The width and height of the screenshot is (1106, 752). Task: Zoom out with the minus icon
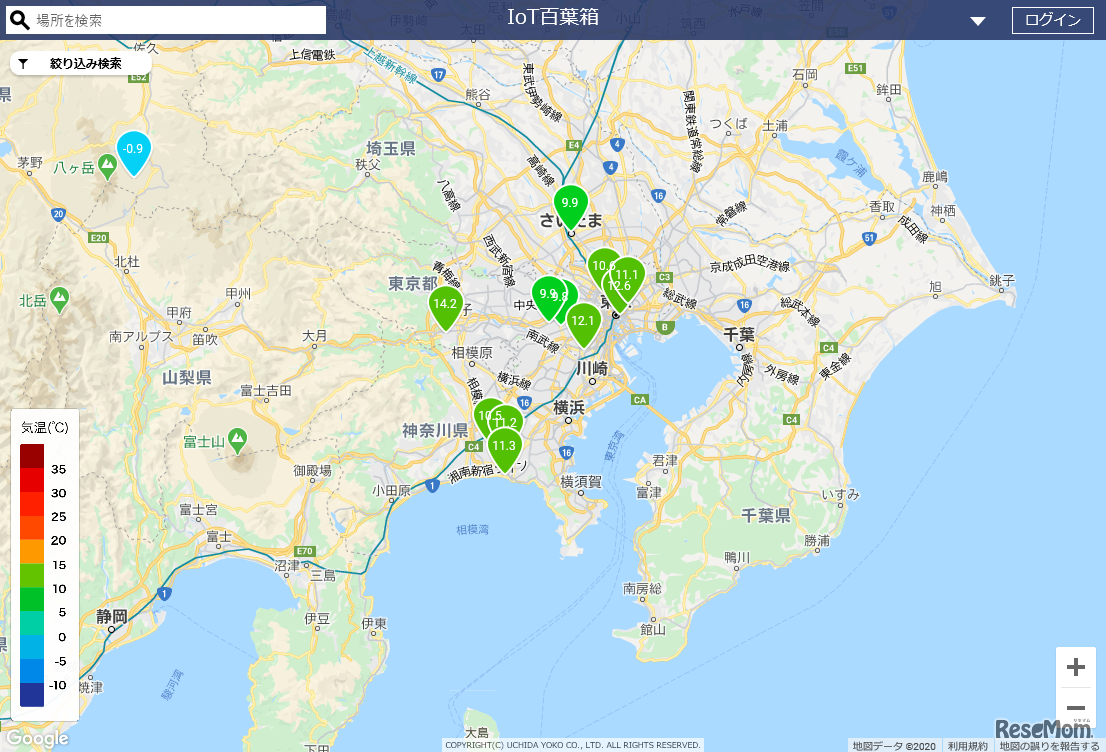click(1075, 707)
